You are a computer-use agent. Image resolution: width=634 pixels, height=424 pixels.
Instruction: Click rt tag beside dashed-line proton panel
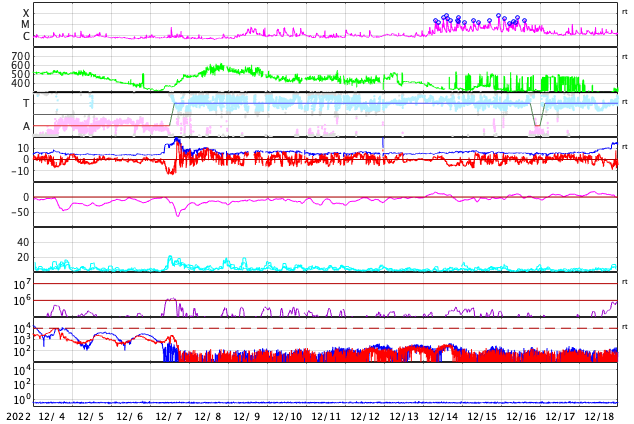tap(624, 327)
